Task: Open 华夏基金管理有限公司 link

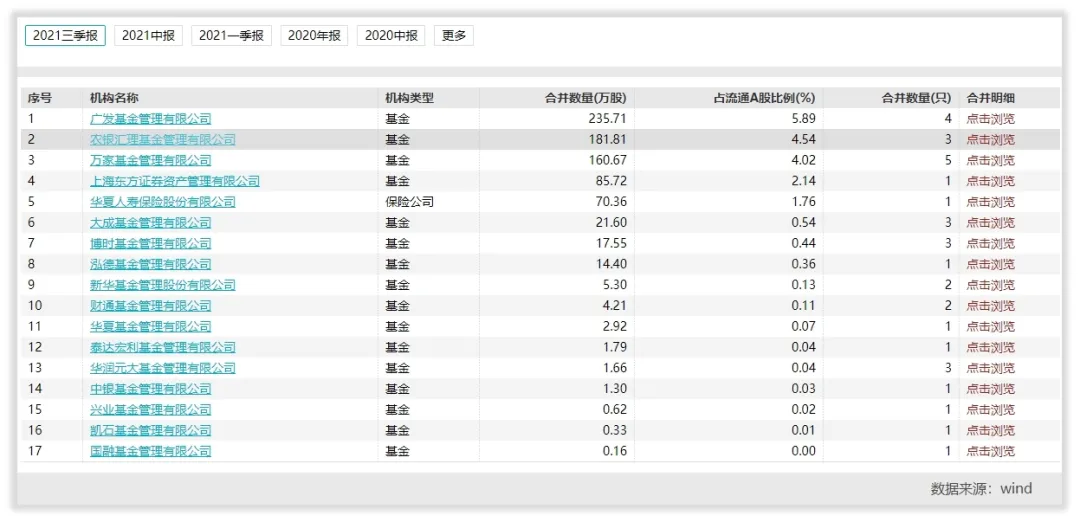Action: [151, 326]
